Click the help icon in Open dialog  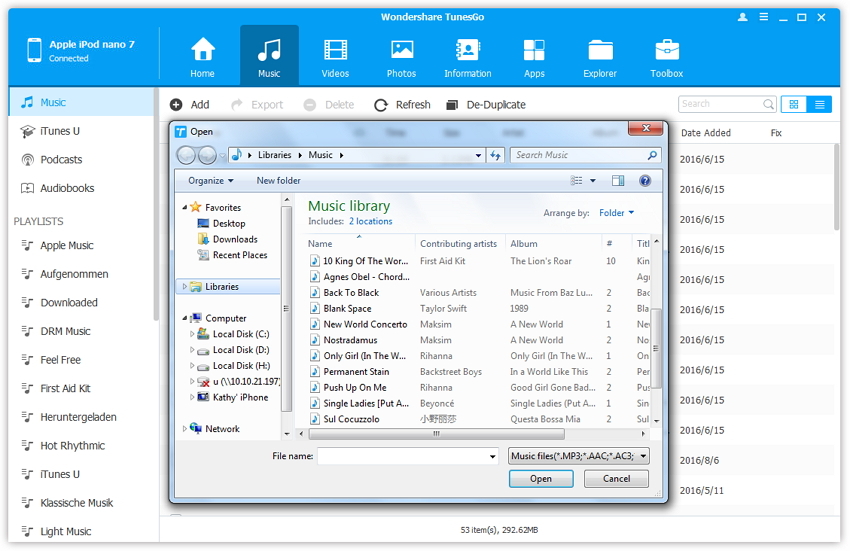[645, 181]
